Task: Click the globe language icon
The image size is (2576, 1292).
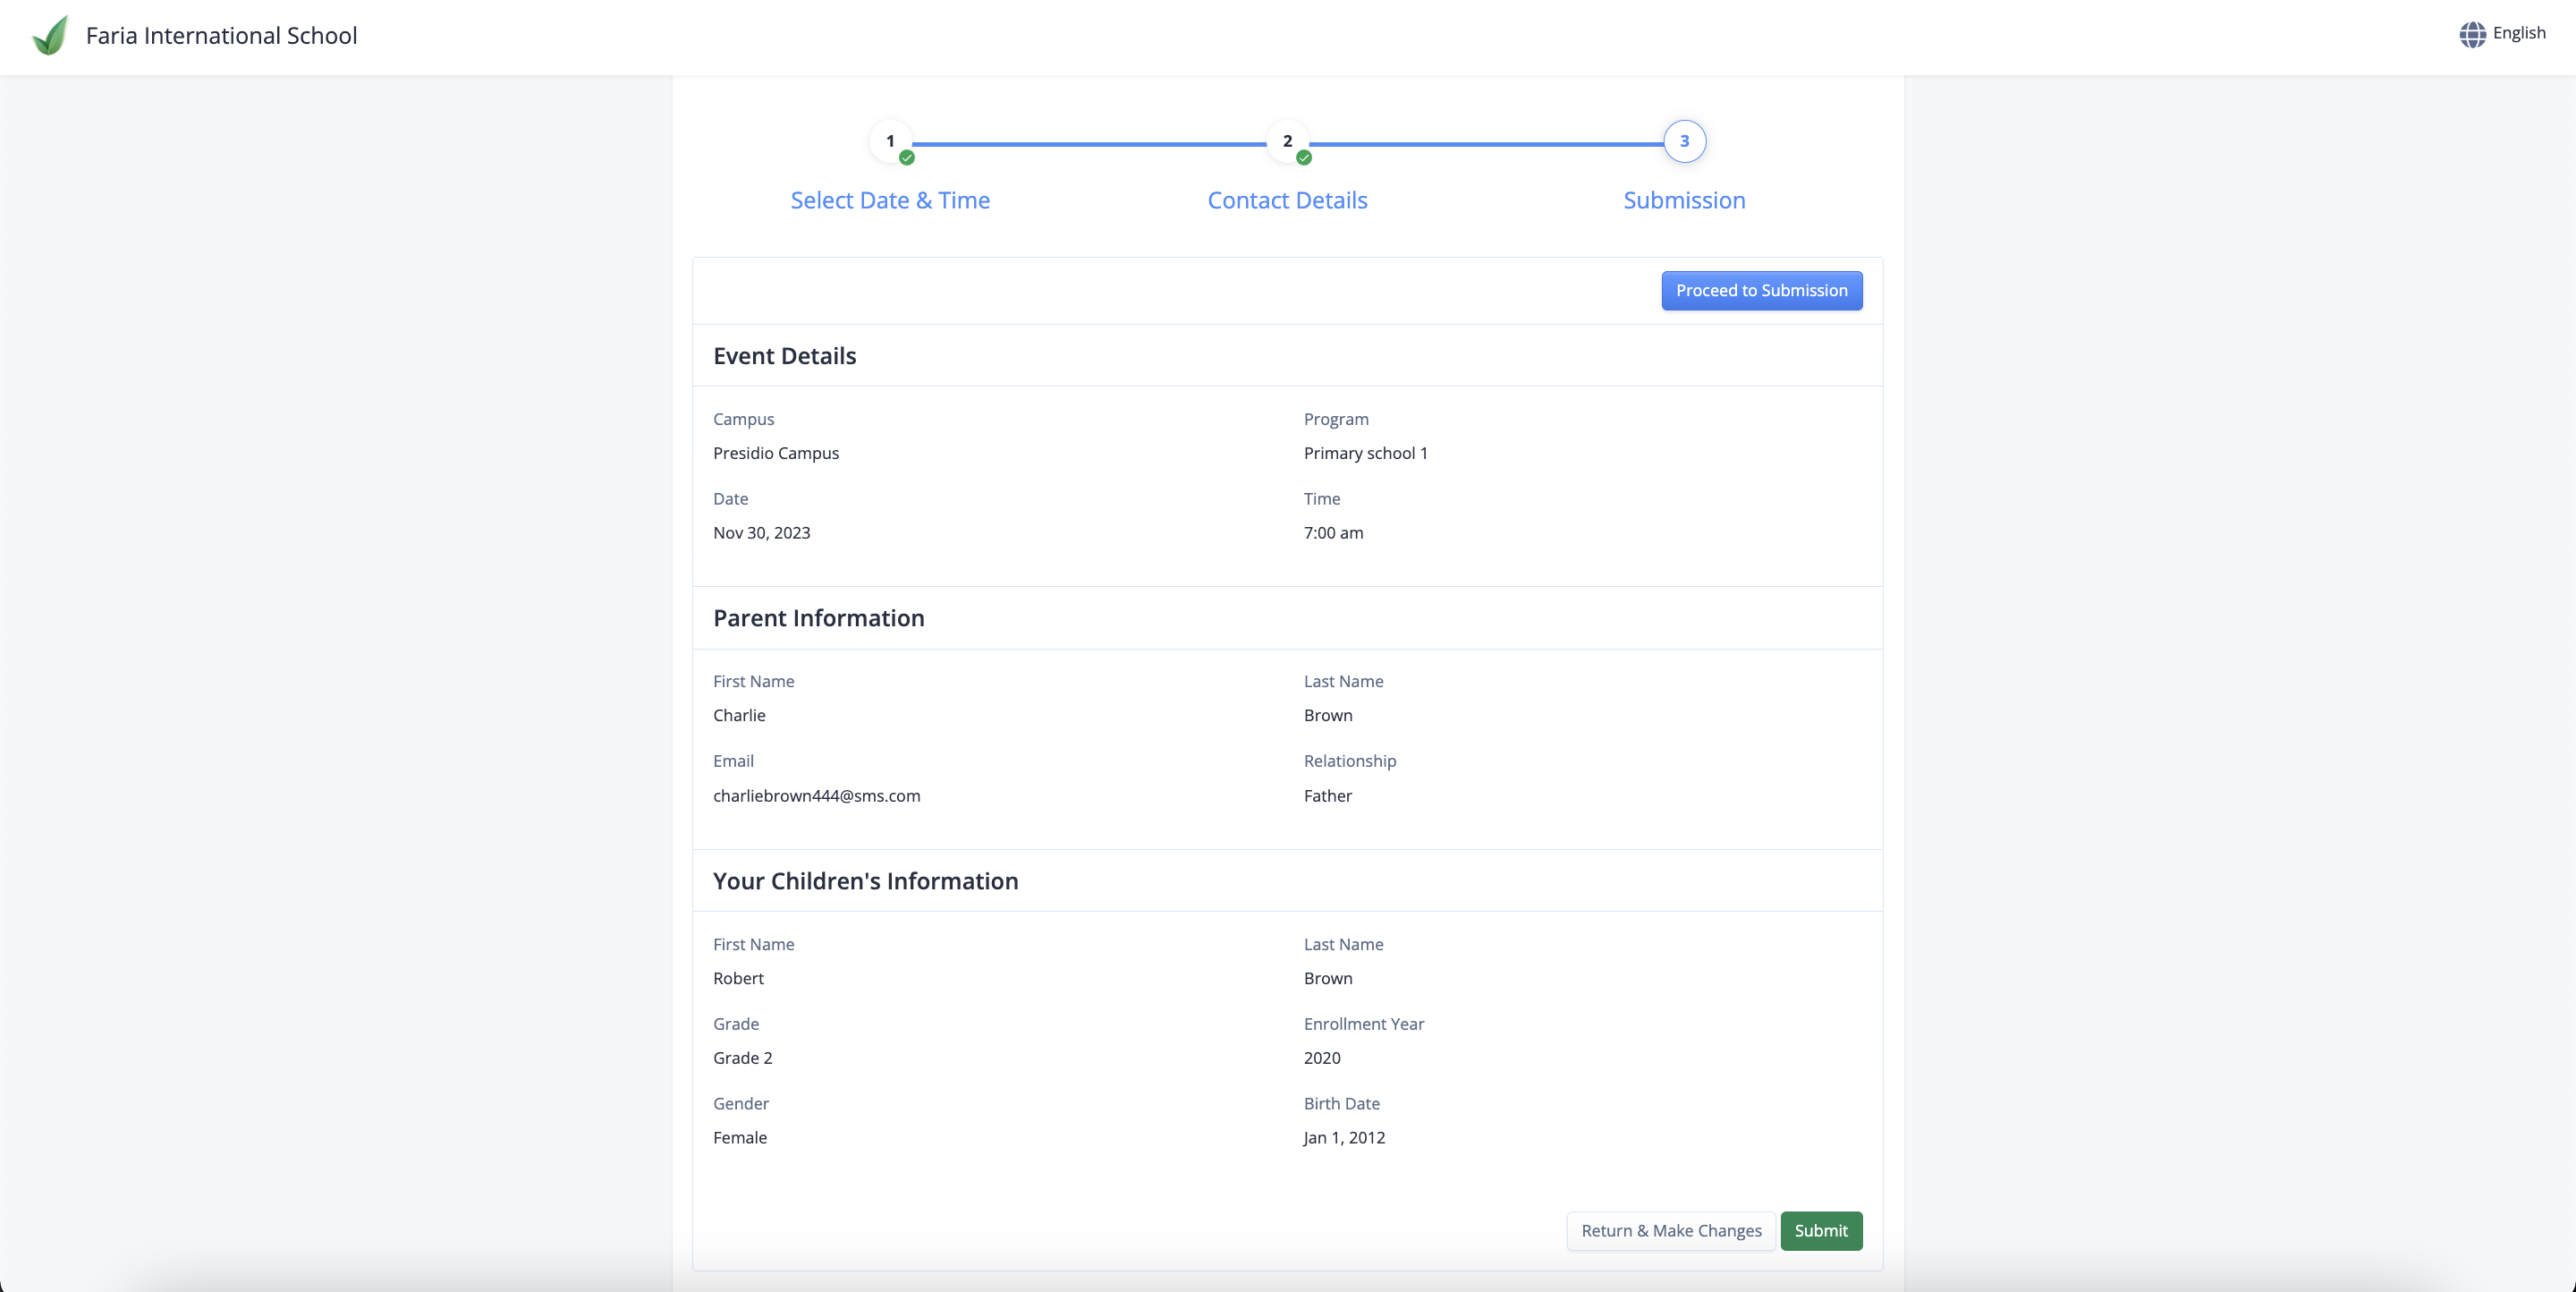Action: pos(2472,34)
